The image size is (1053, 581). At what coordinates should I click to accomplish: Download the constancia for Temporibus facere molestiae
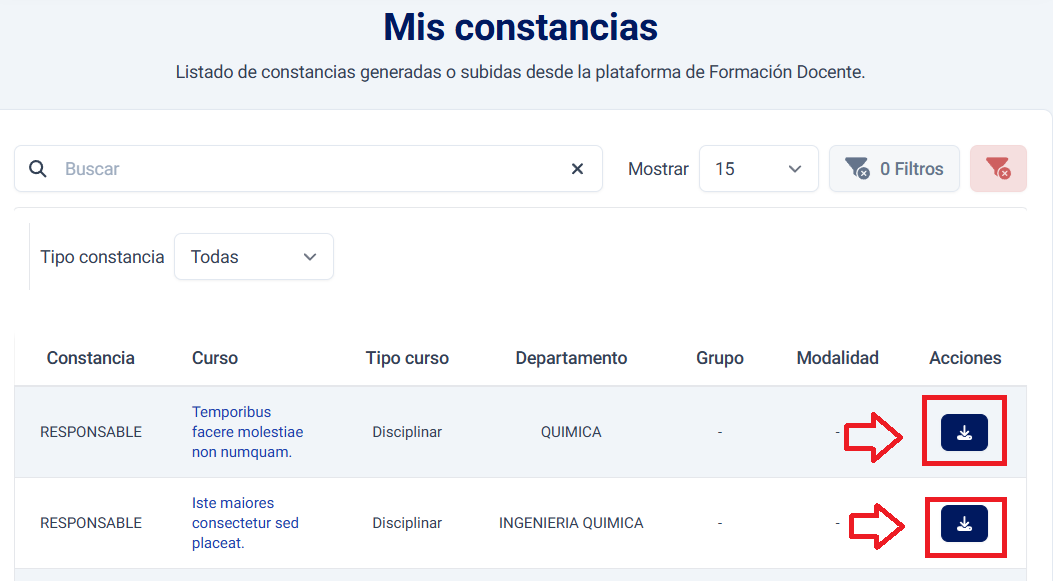(x=964, y=432)
